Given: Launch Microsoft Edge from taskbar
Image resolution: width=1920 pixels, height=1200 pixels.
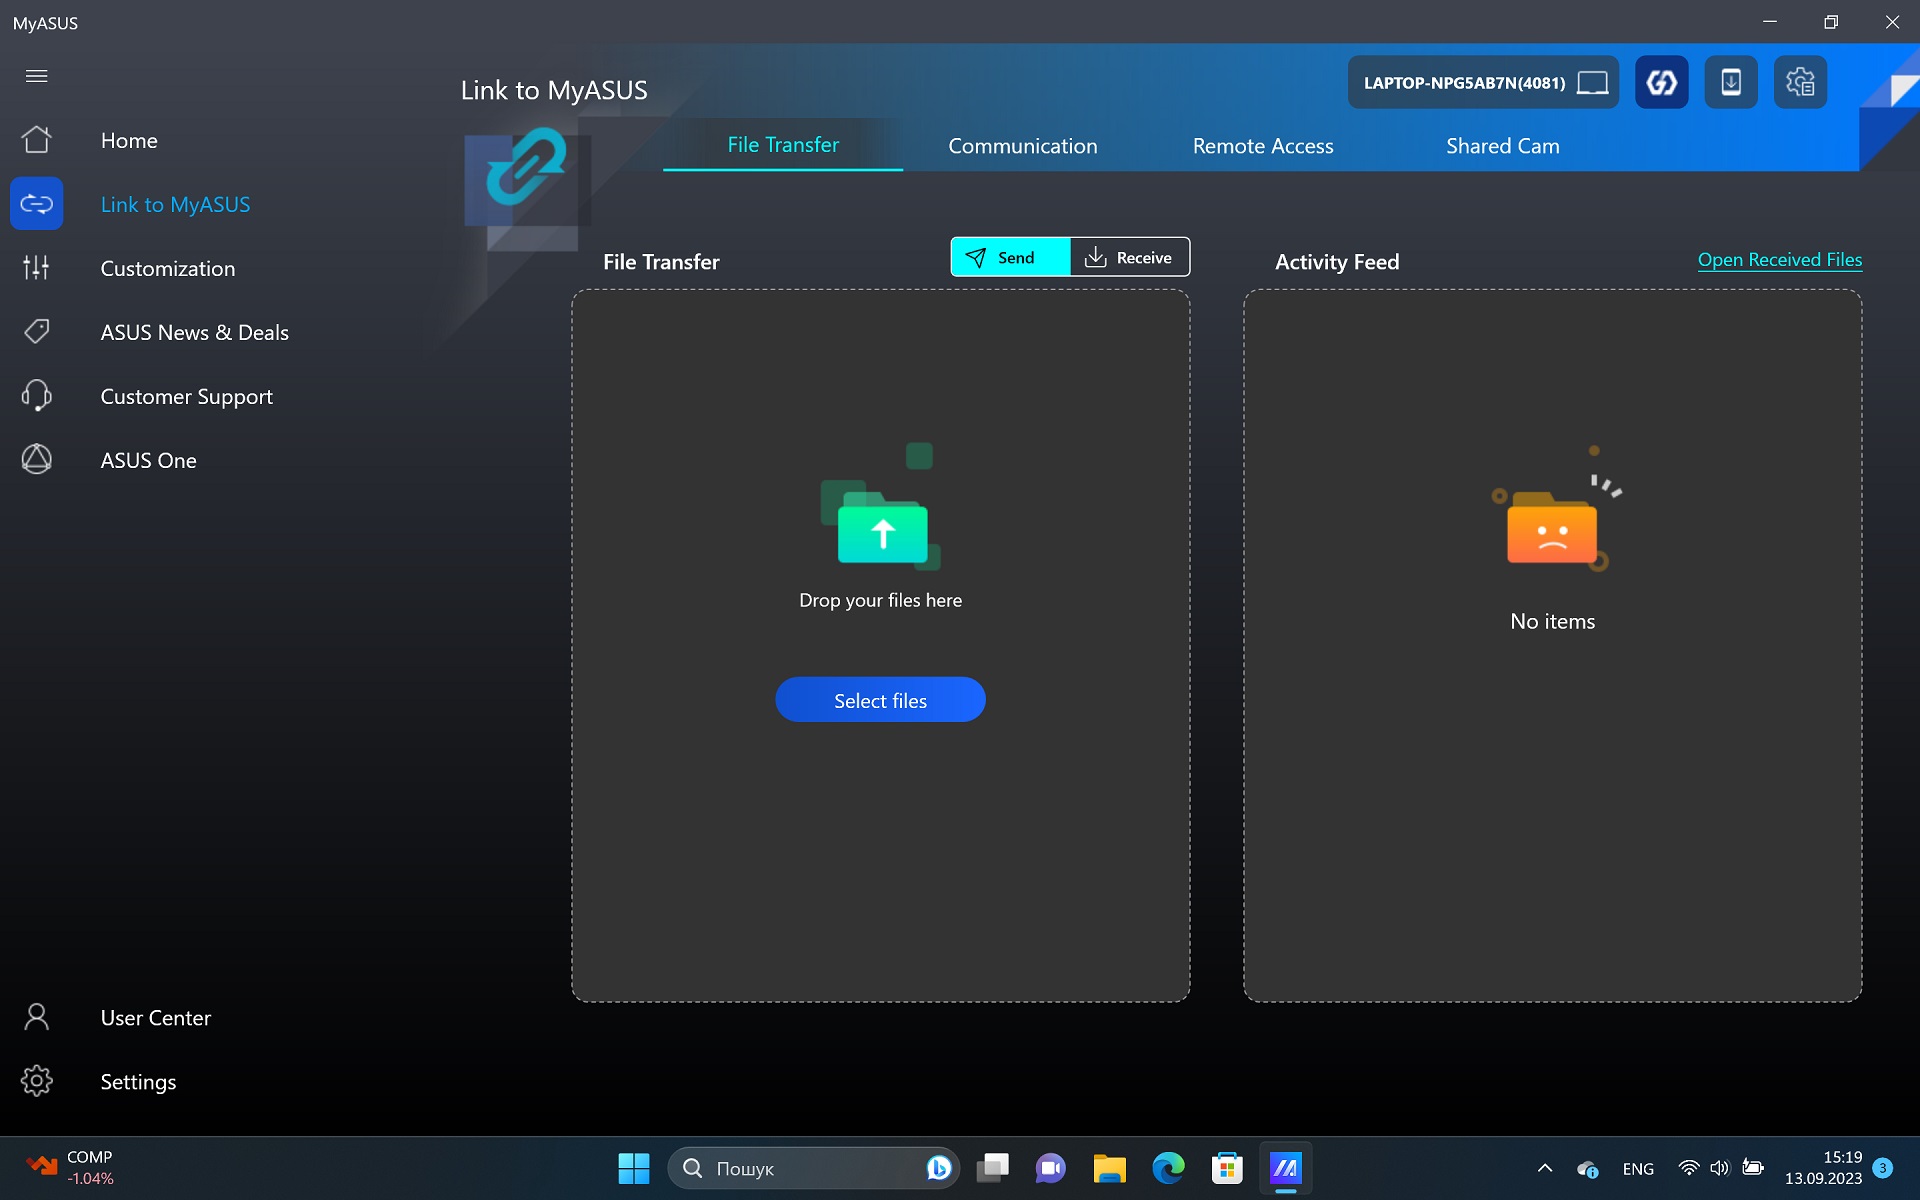Looking at the screenshot, I should click(x=1168, y=1168).
